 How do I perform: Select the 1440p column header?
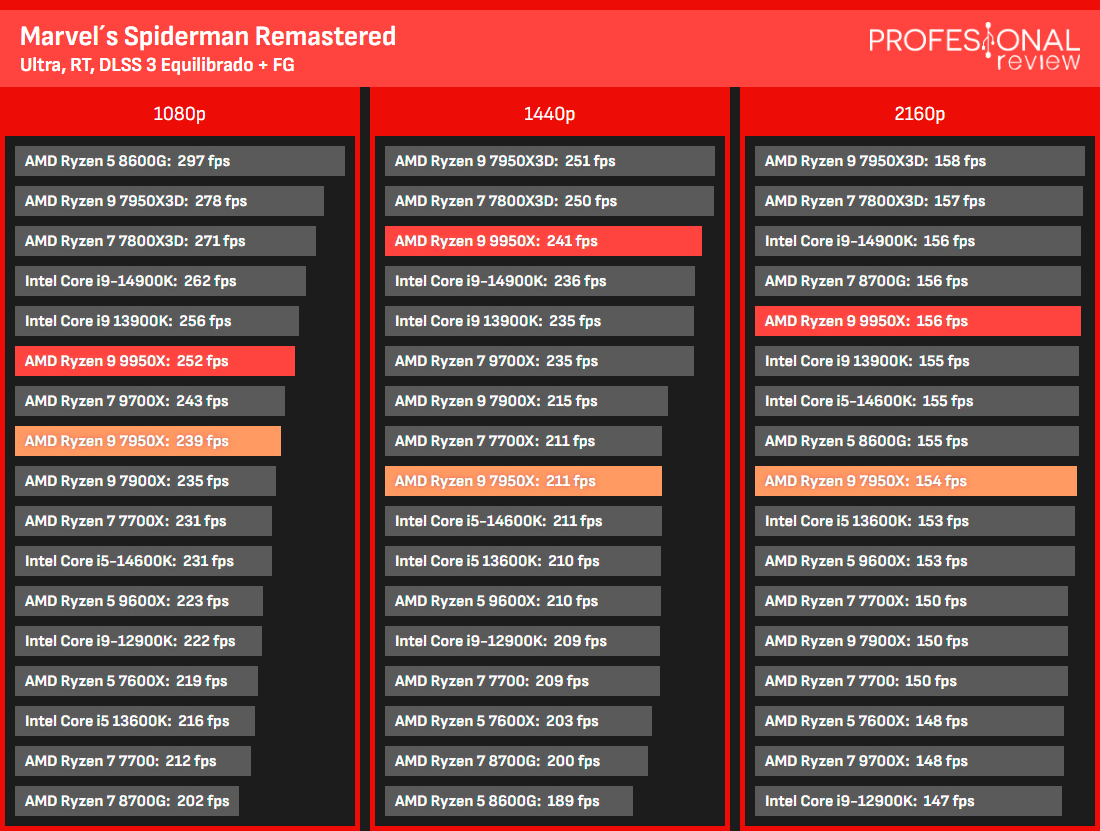click(549, 113)
